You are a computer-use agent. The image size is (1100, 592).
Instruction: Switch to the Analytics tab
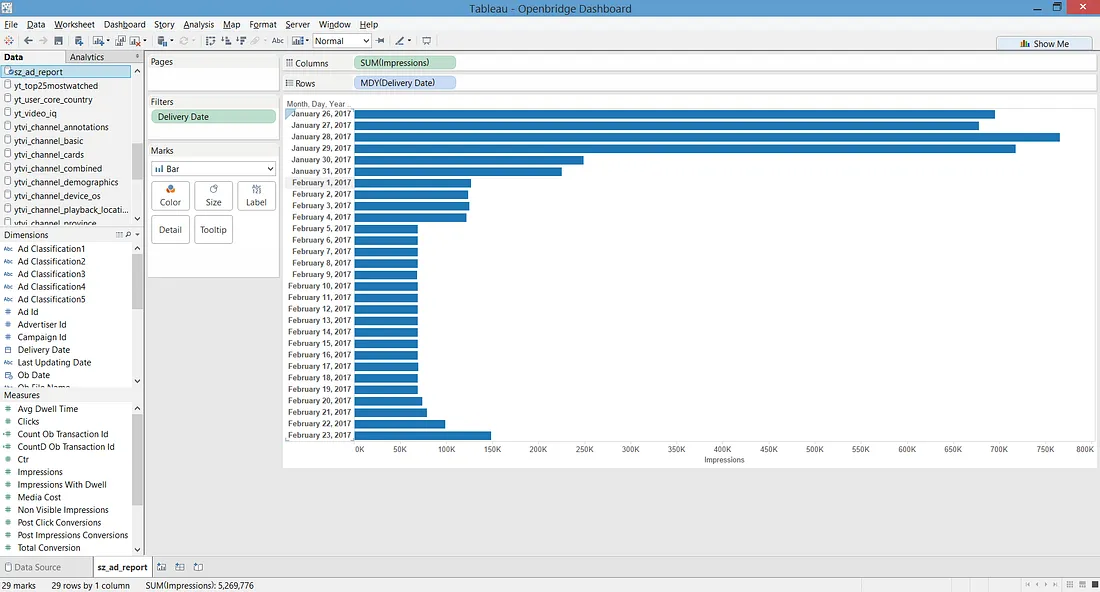[x=87, y=57]
